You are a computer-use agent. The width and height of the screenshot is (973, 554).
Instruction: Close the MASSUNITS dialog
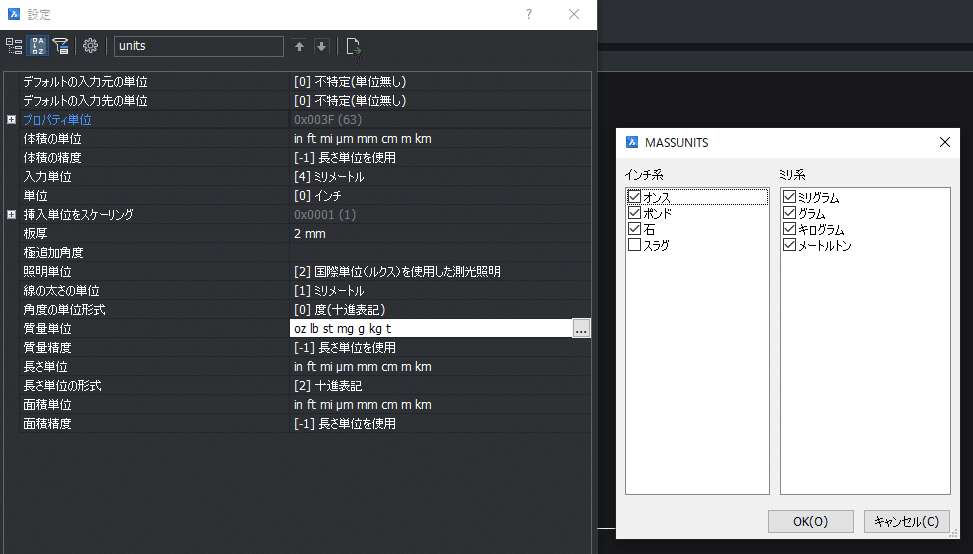944,142
